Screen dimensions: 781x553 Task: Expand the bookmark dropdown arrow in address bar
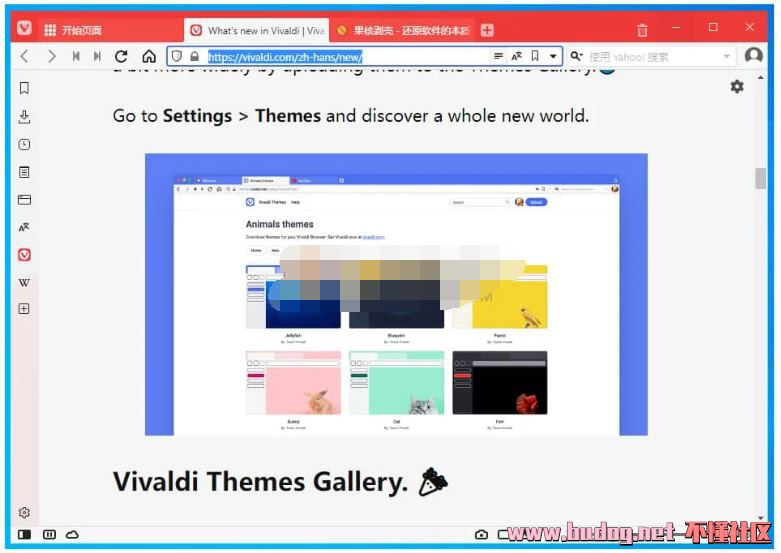pyautogui.click(x=553, y=57)
